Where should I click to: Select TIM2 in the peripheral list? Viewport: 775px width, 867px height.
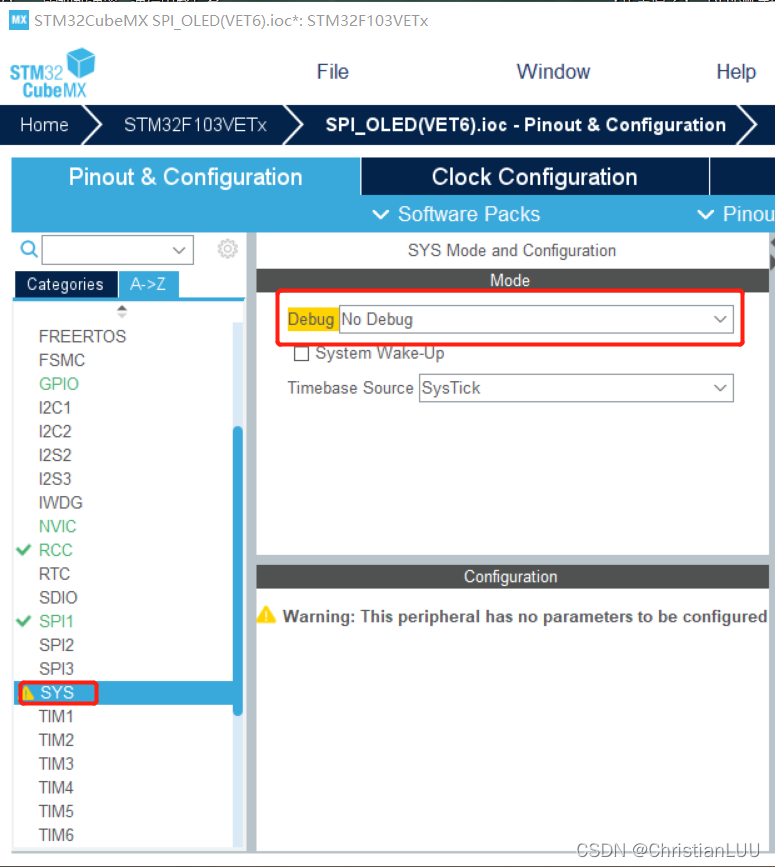point(56,740)
